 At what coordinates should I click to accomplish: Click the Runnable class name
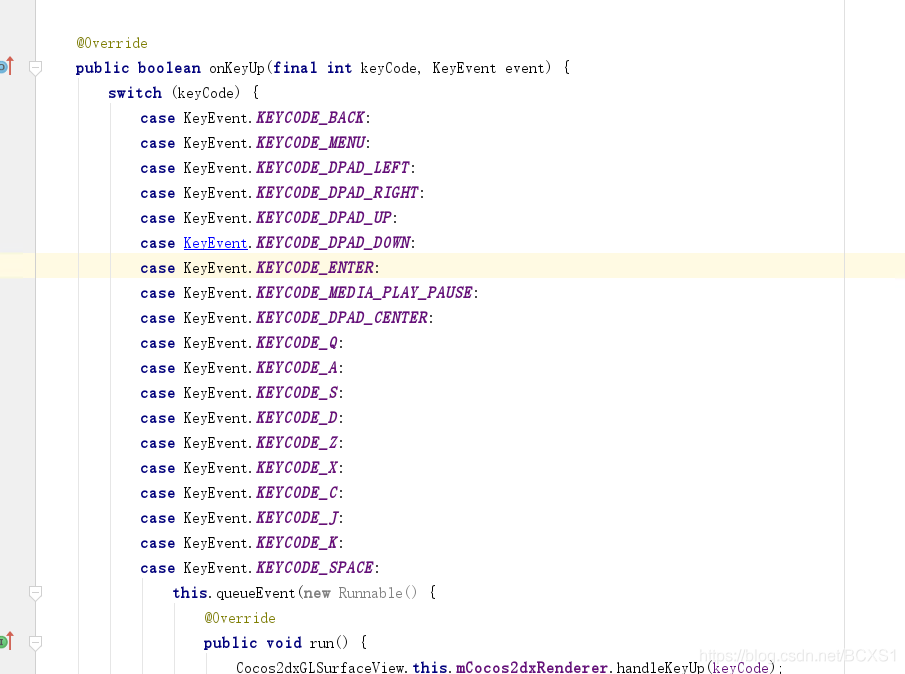370,593
